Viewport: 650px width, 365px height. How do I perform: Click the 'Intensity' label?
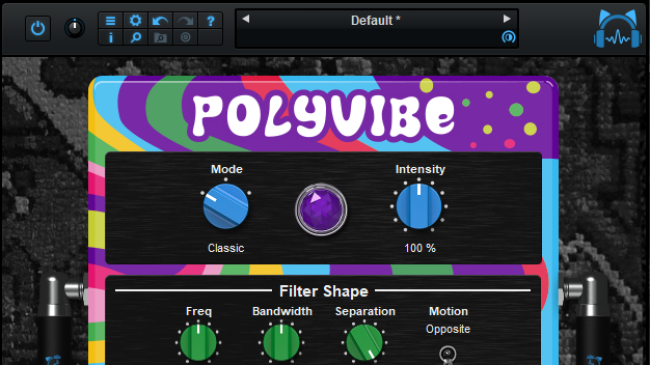420,169
